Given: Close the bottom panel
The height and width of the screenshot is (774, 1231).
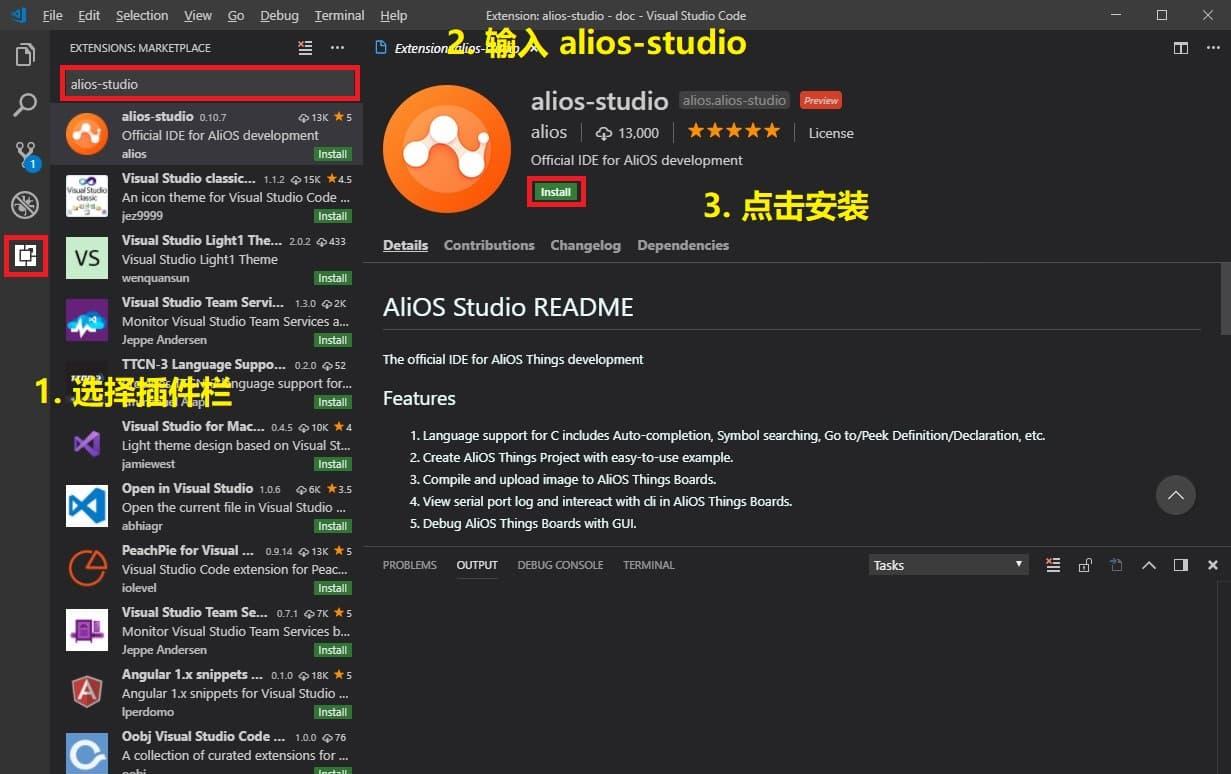Looking at the screenshot, I should click(1213, 565).
